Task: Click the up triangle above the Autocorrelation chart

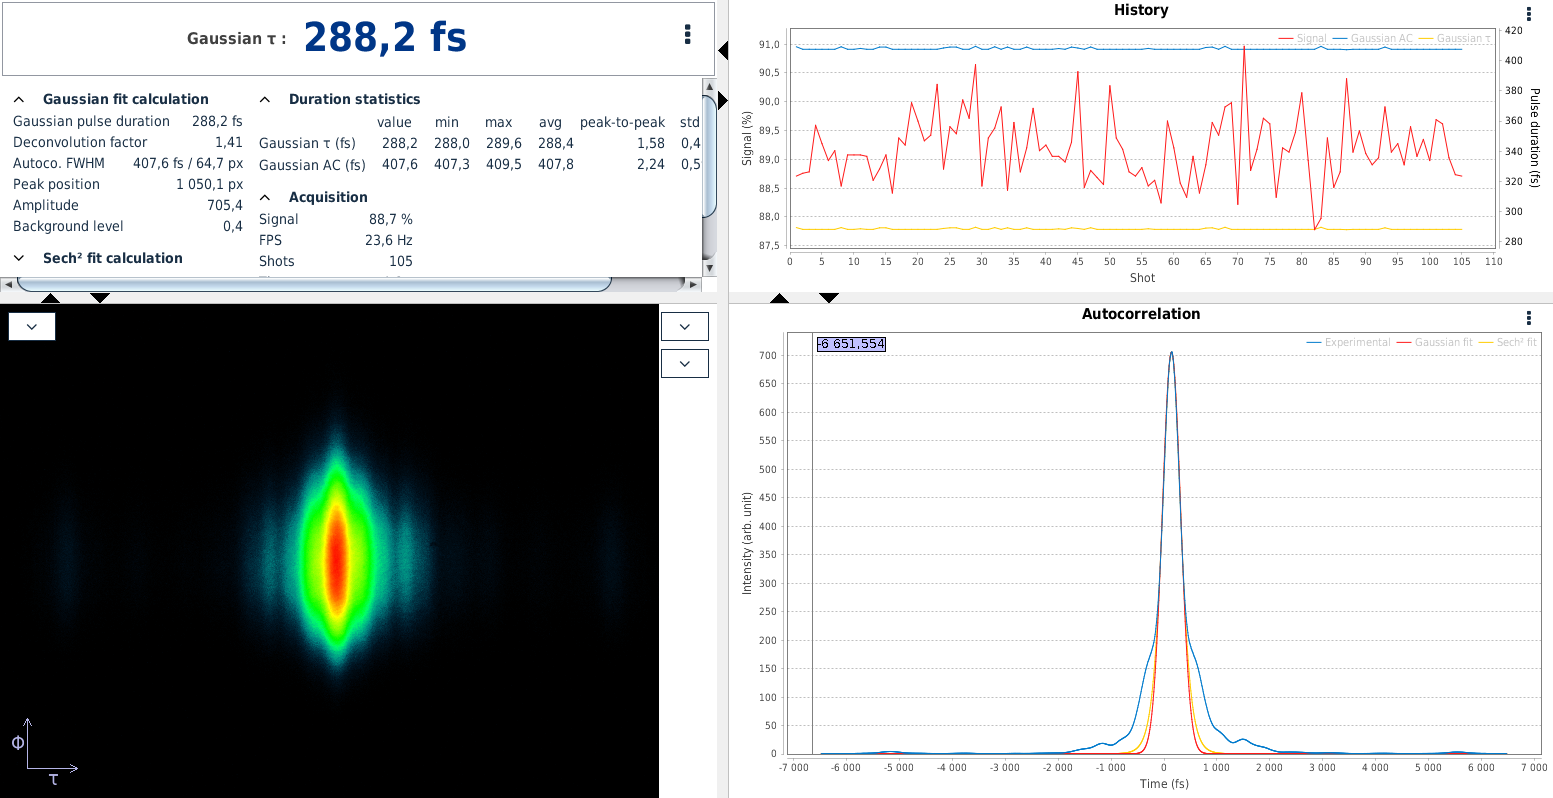Action: (x=780, y=298)
